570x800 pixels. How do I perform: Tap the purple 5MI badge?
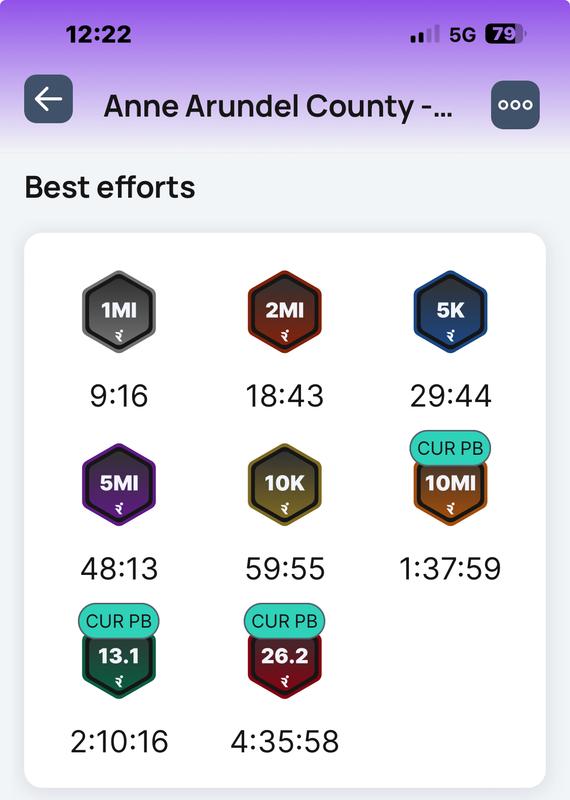tap(119, 485)
